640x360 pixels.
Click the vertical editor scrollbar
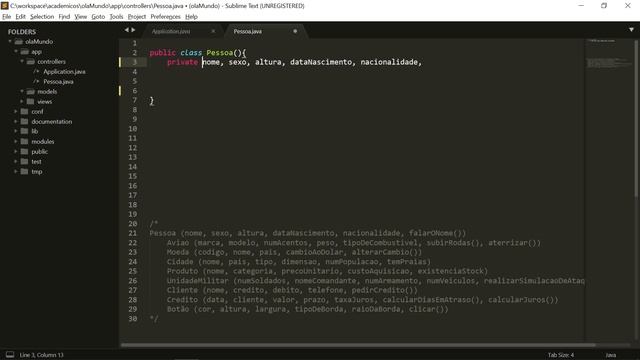coord(636,118)
